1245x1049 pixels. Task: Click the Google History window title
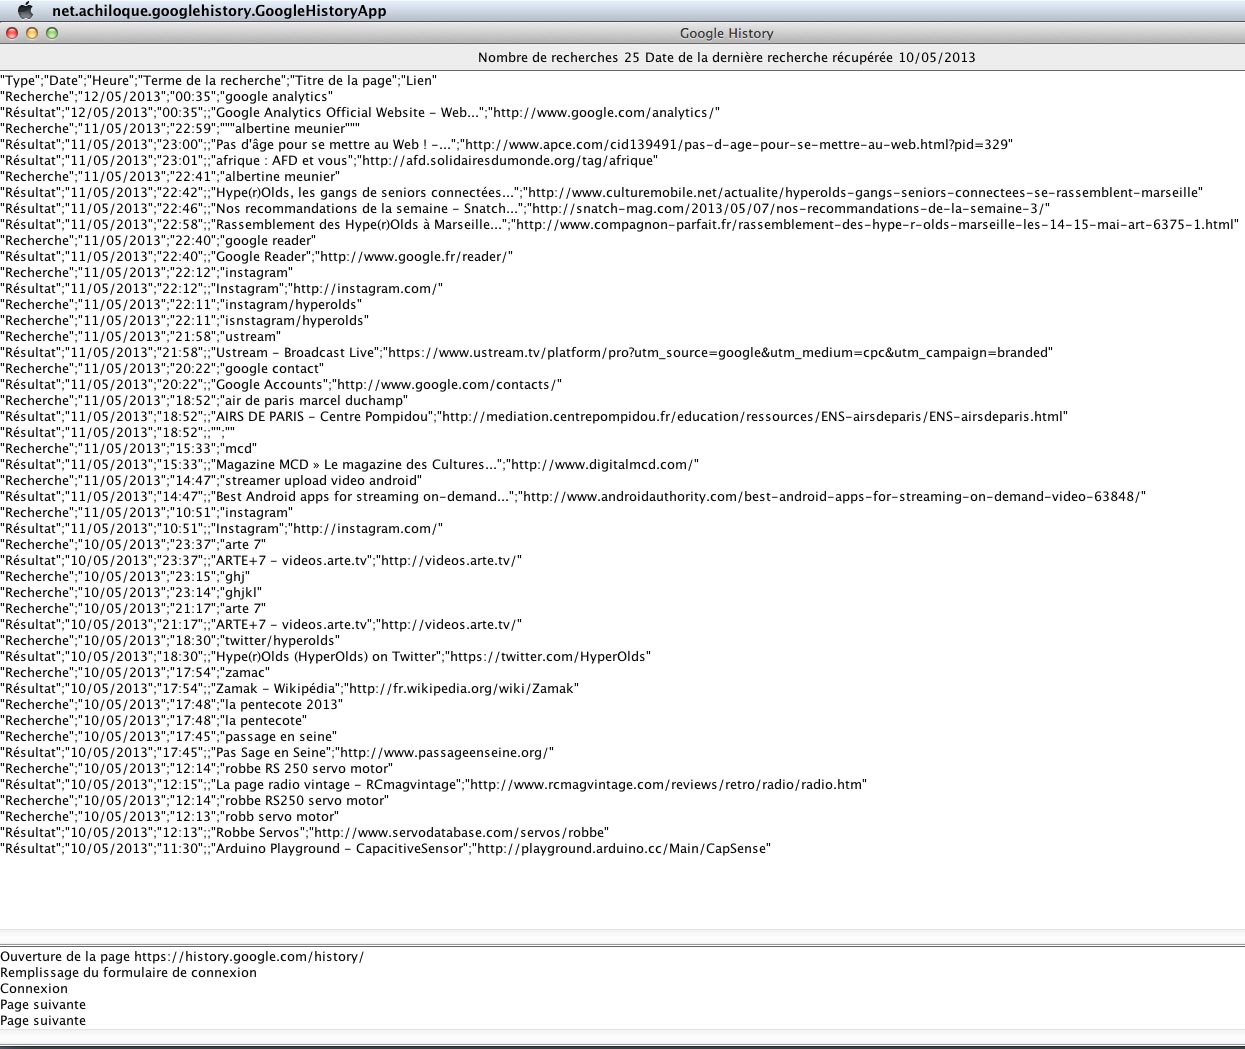point(727,33)
